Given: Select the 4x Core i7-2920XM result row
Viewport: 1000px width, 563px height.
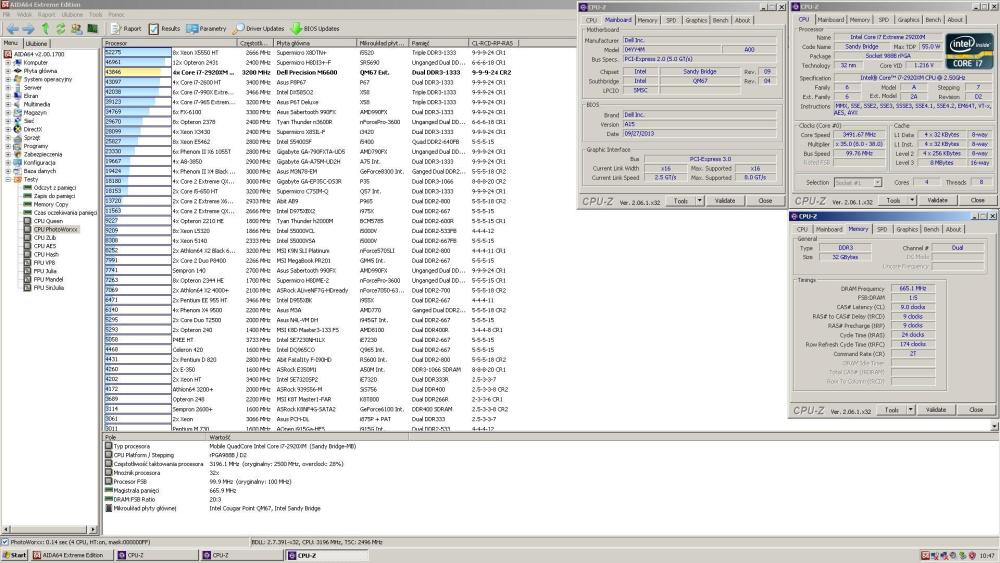Looking at the screenshot, I should pos(309,73).
